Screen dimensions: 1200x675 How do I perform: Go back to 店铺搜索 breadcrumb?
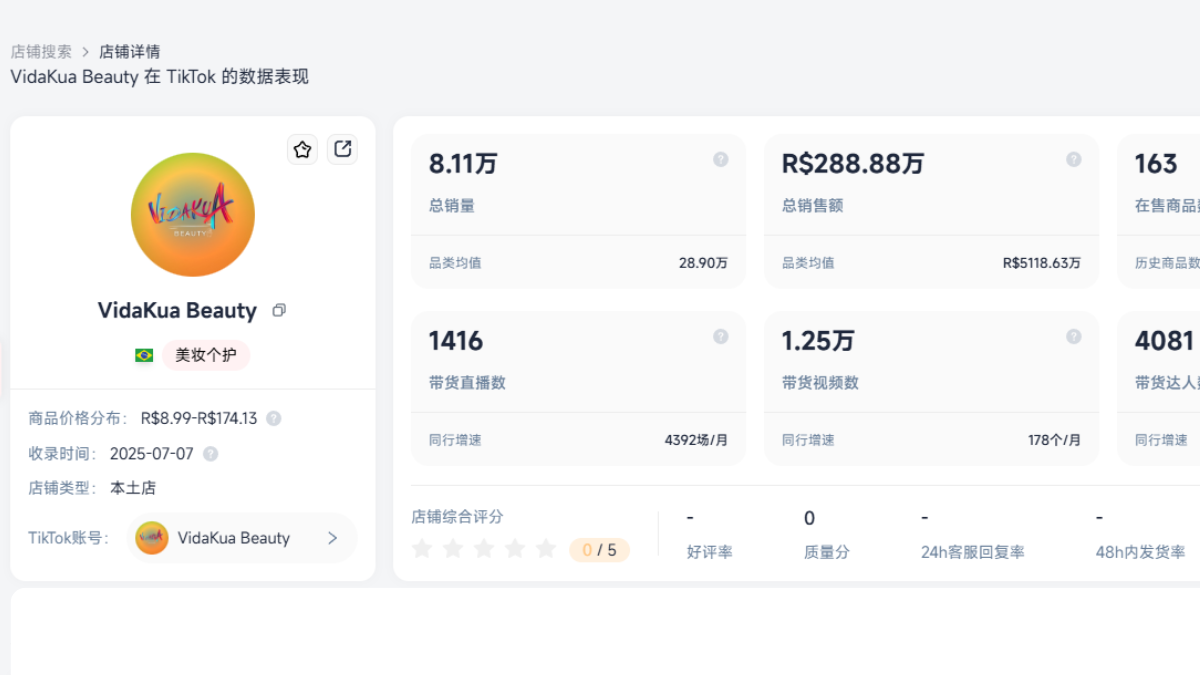point(41,51)
